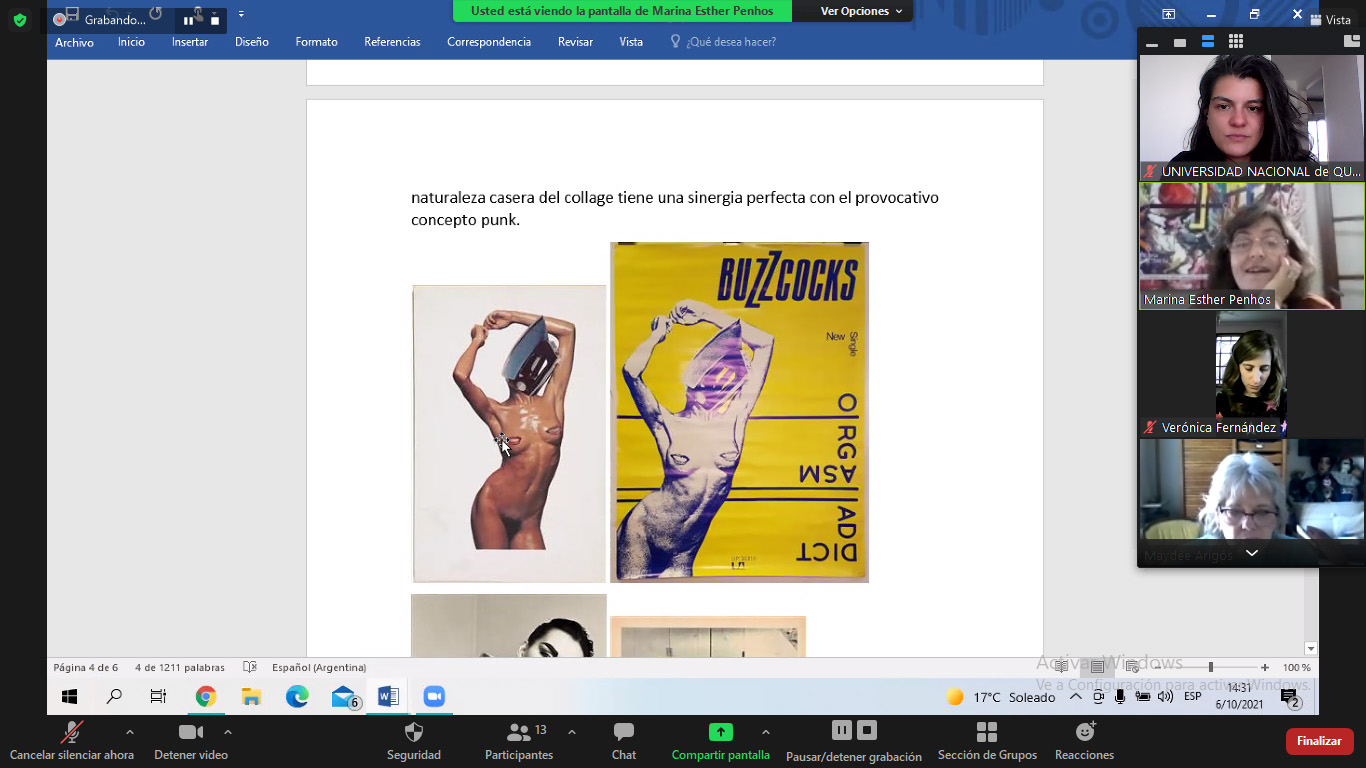Screen dimensions: 1366x768
Task: Click the Word icon in the taskbar
Action: click(388, 697)
